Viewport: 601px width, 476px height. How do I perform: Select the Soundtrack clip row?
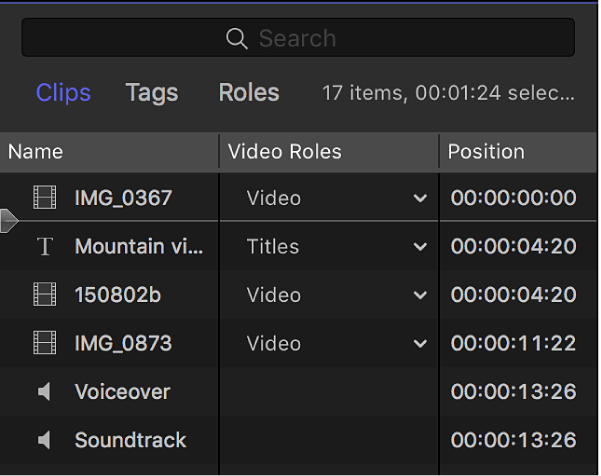coord(130,440)
